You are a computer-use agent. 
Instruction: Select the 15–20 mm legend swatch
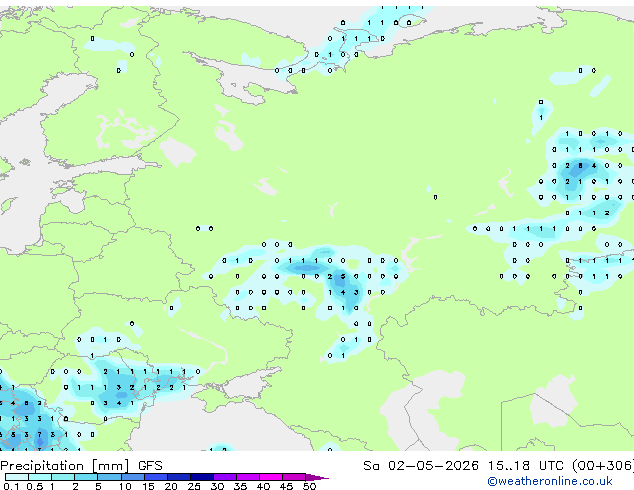156,477
